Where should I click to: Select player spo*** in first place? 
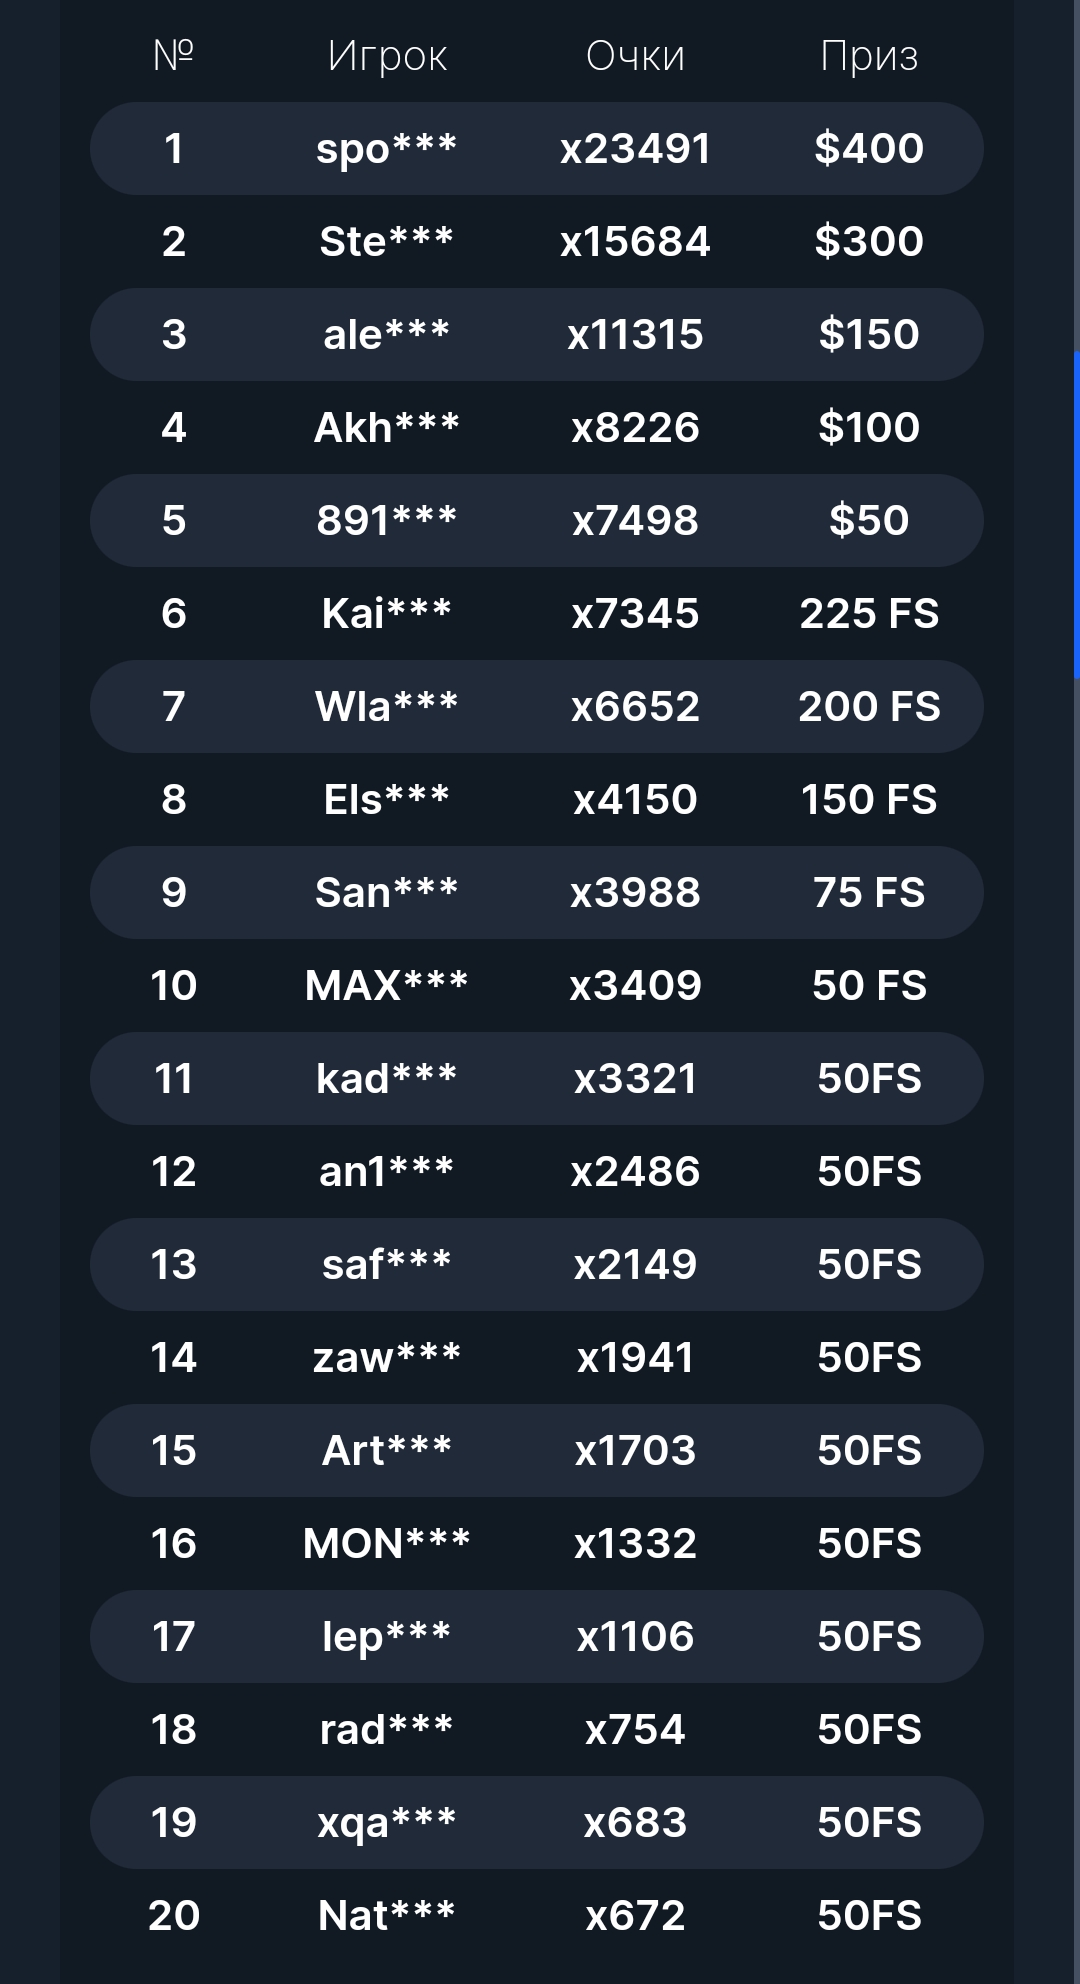(x=387, y=149)
